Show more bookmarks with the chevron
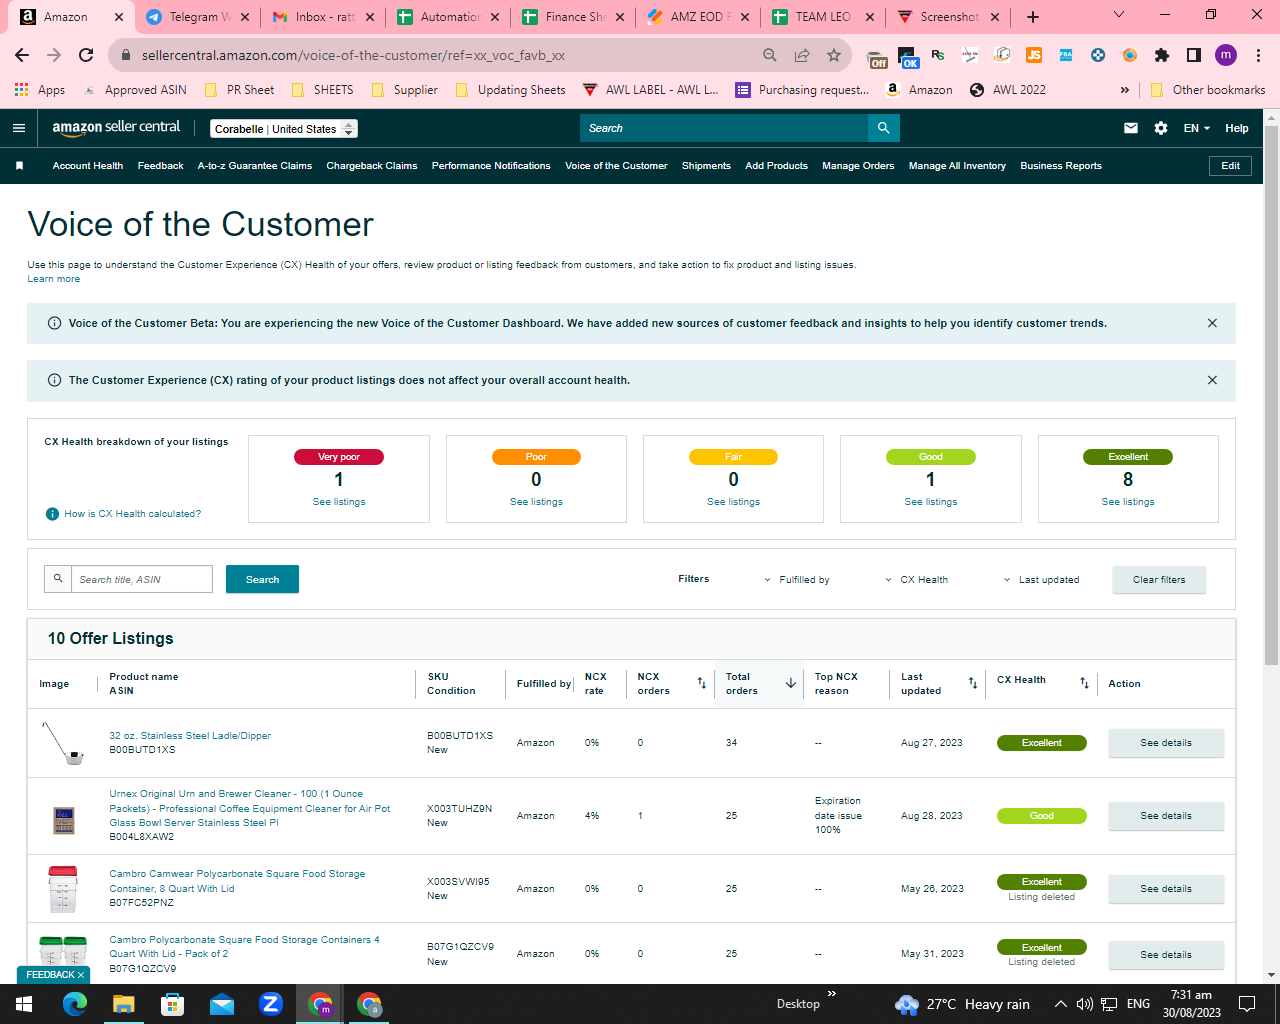This screenshot has height=1024, width=1280. click(1125, 90)
